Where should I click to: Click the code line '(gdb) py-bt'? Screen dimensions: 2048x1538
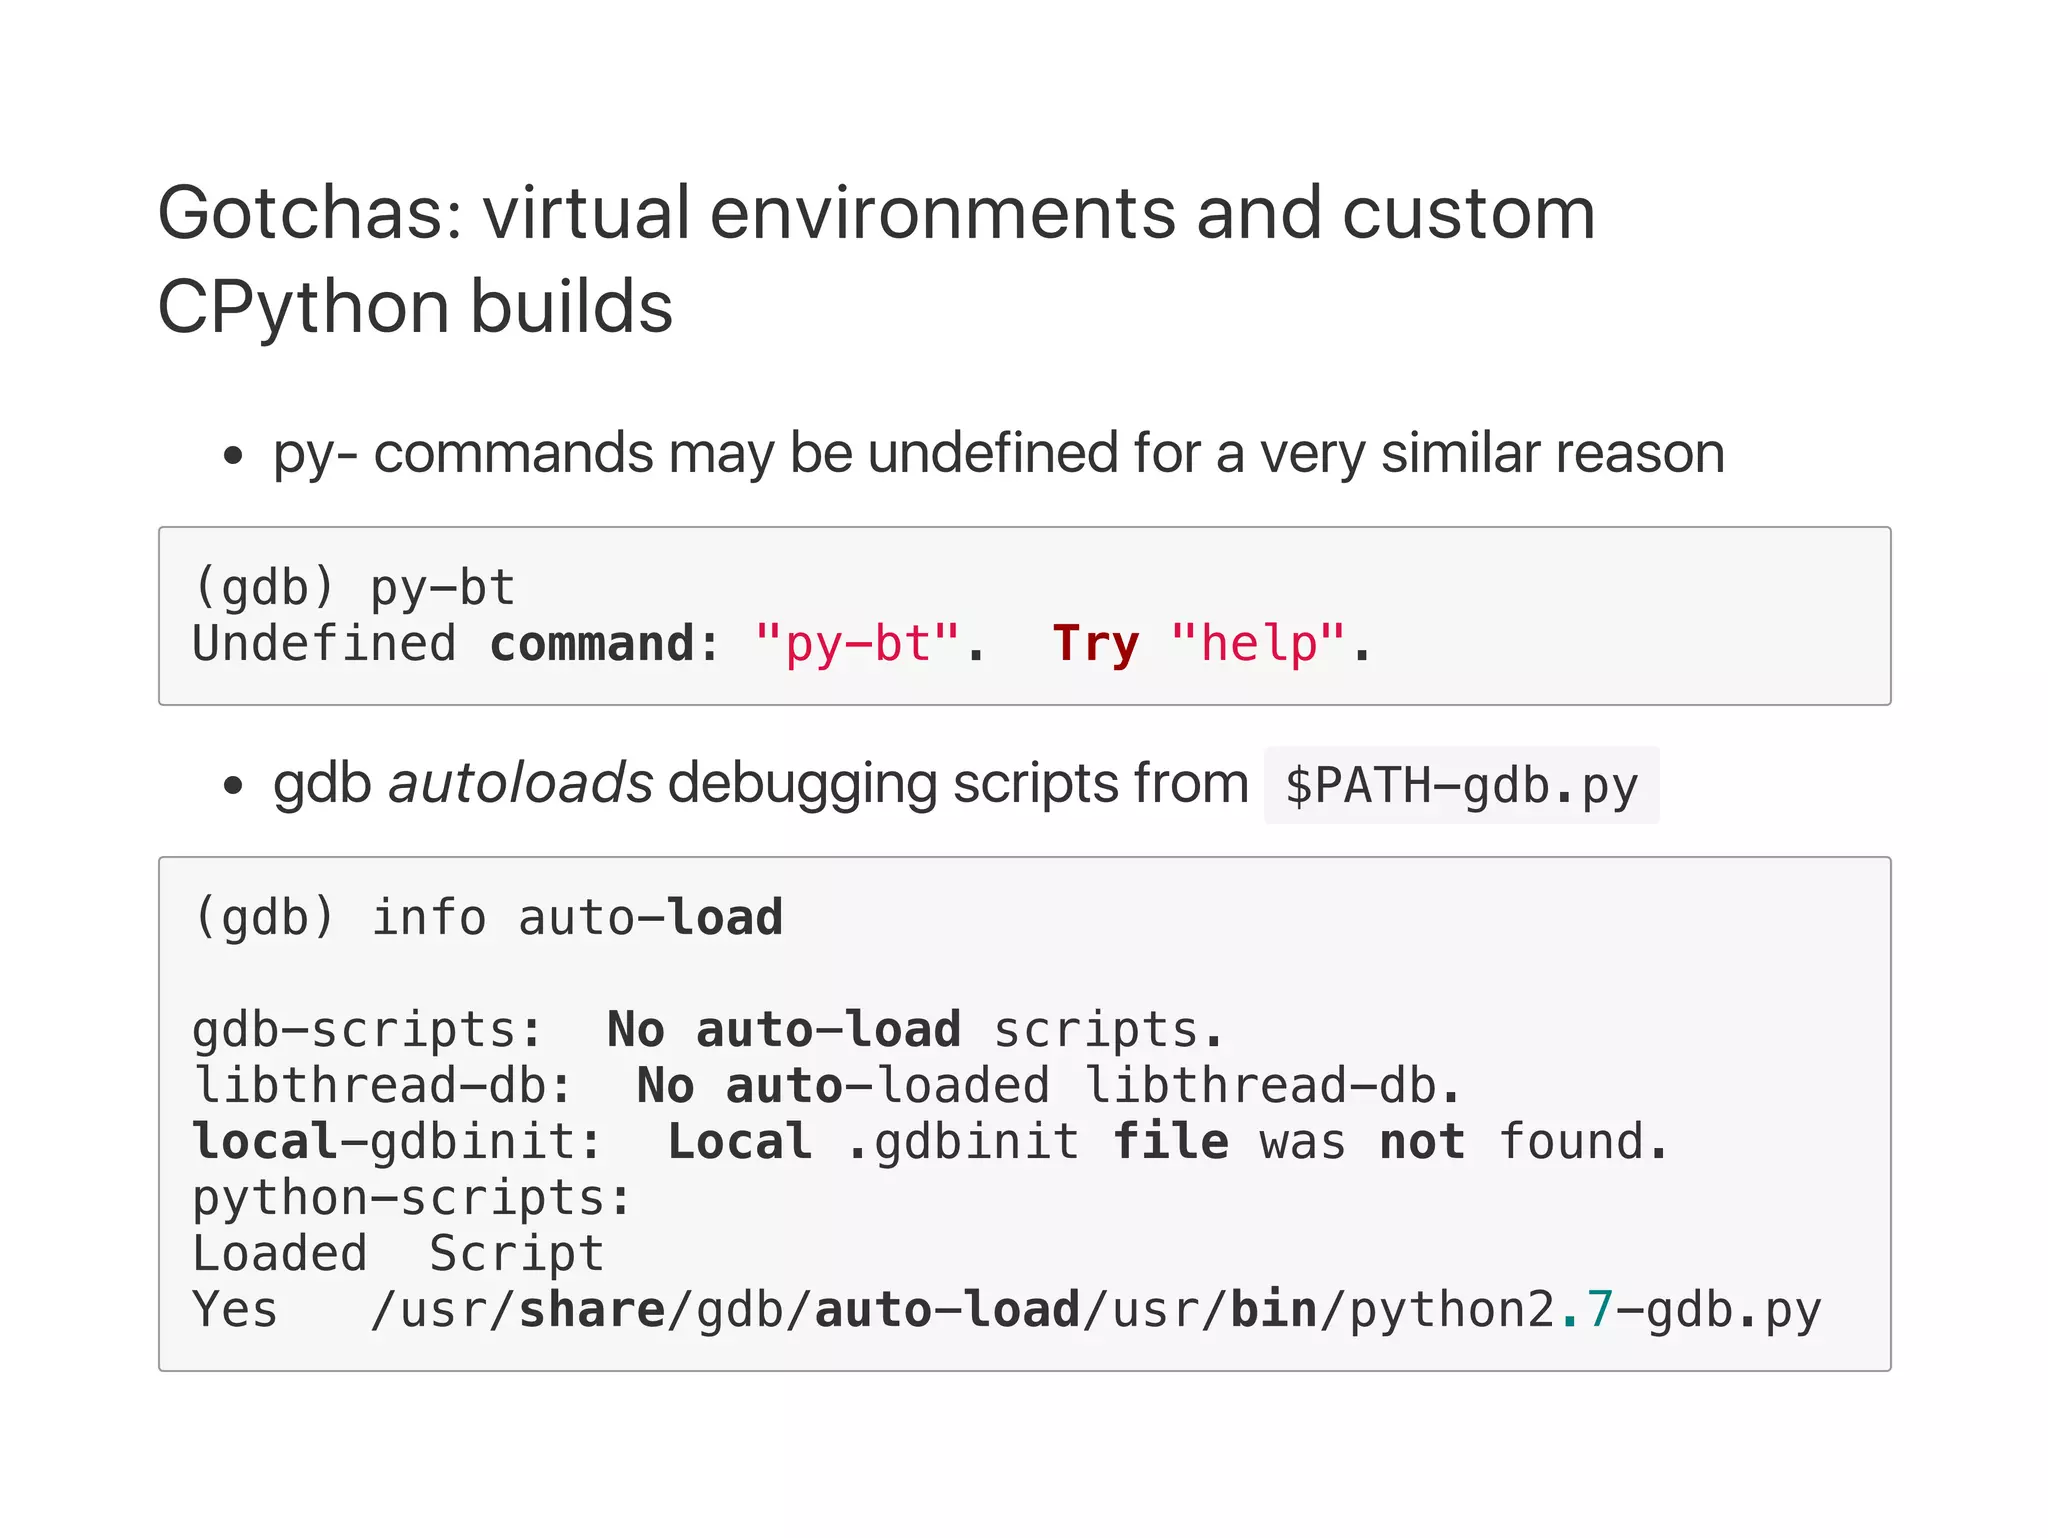(354, 587)
